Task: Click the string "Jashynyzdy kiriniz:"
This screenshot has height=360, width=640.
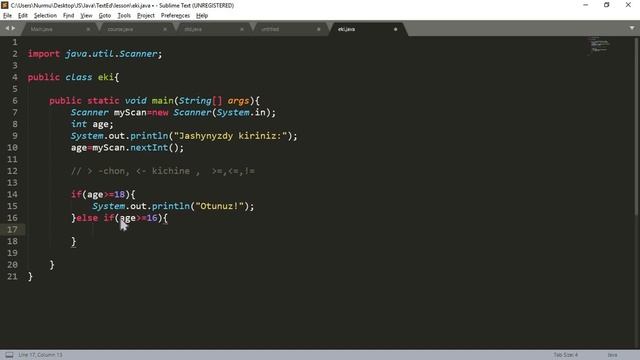Action: [x=231, y=136]
